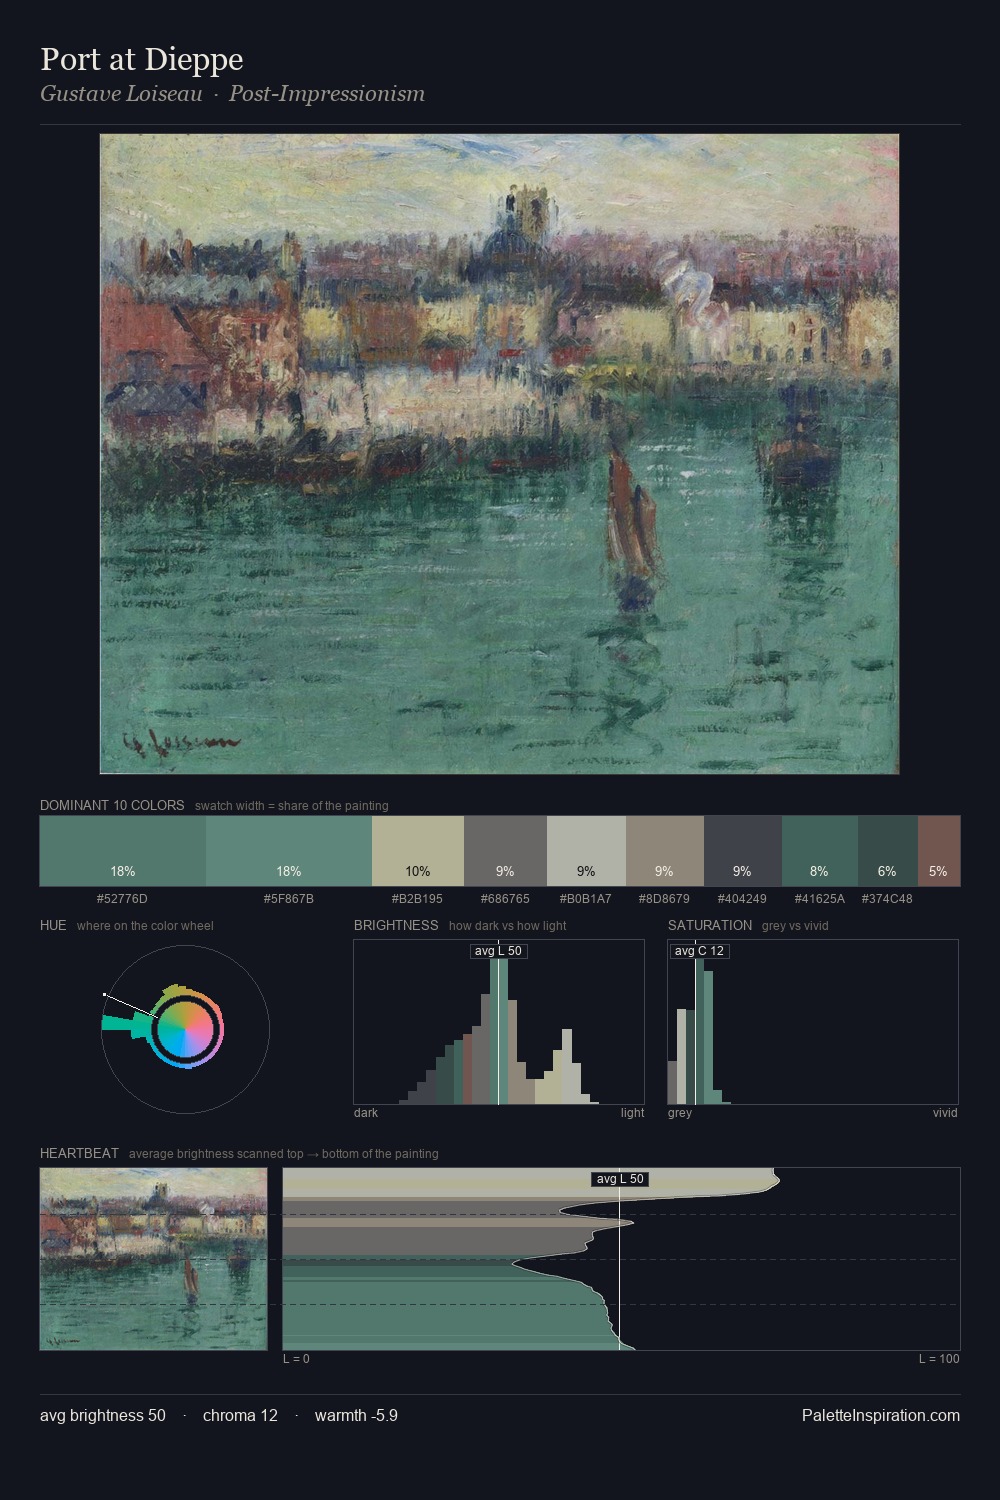Click the taupe #8D8679 swatch
Screen dimensions: 1000x1500
point(665,851)
